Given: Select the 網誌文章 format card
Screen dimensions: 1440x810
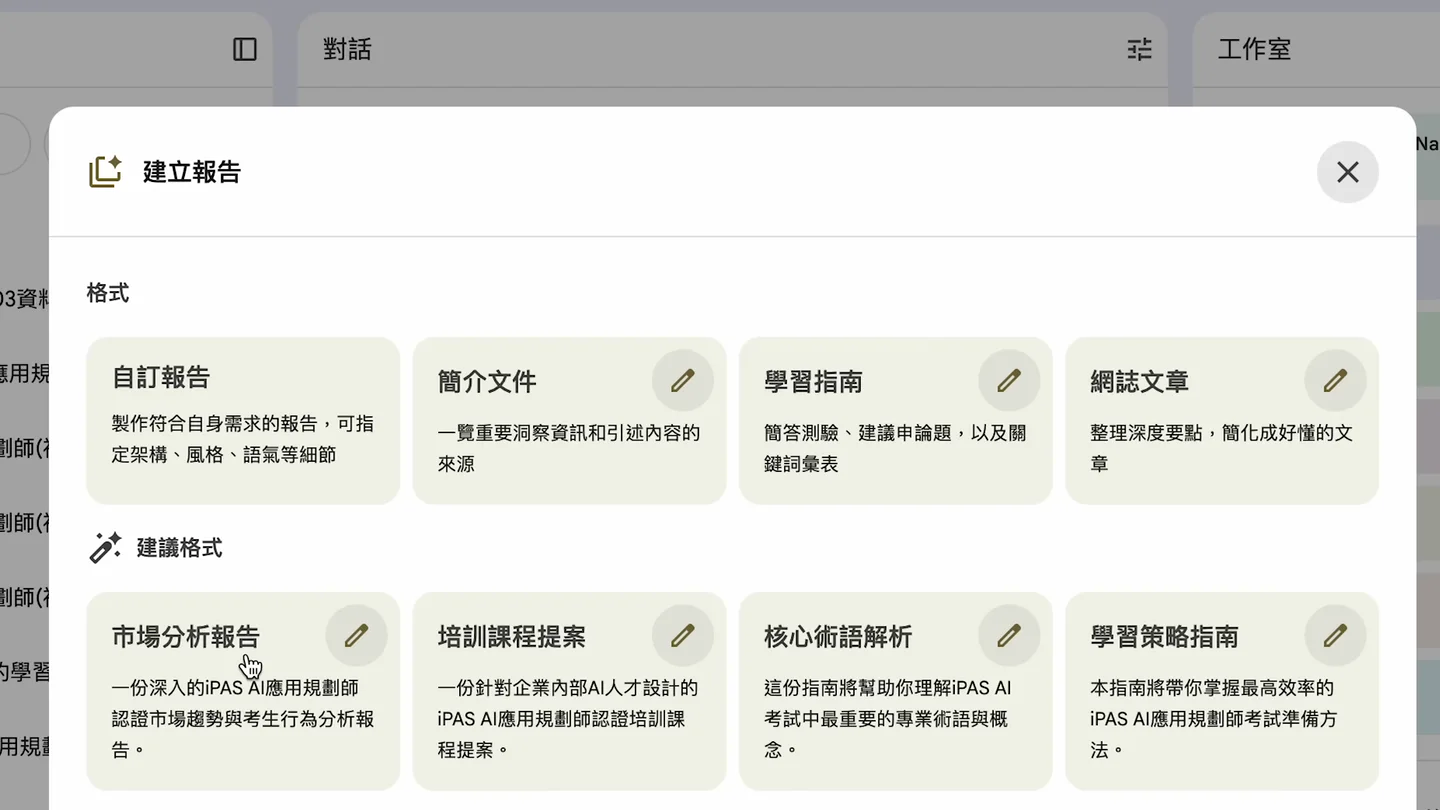Looking at the screenshot, I should (1222, 421).
